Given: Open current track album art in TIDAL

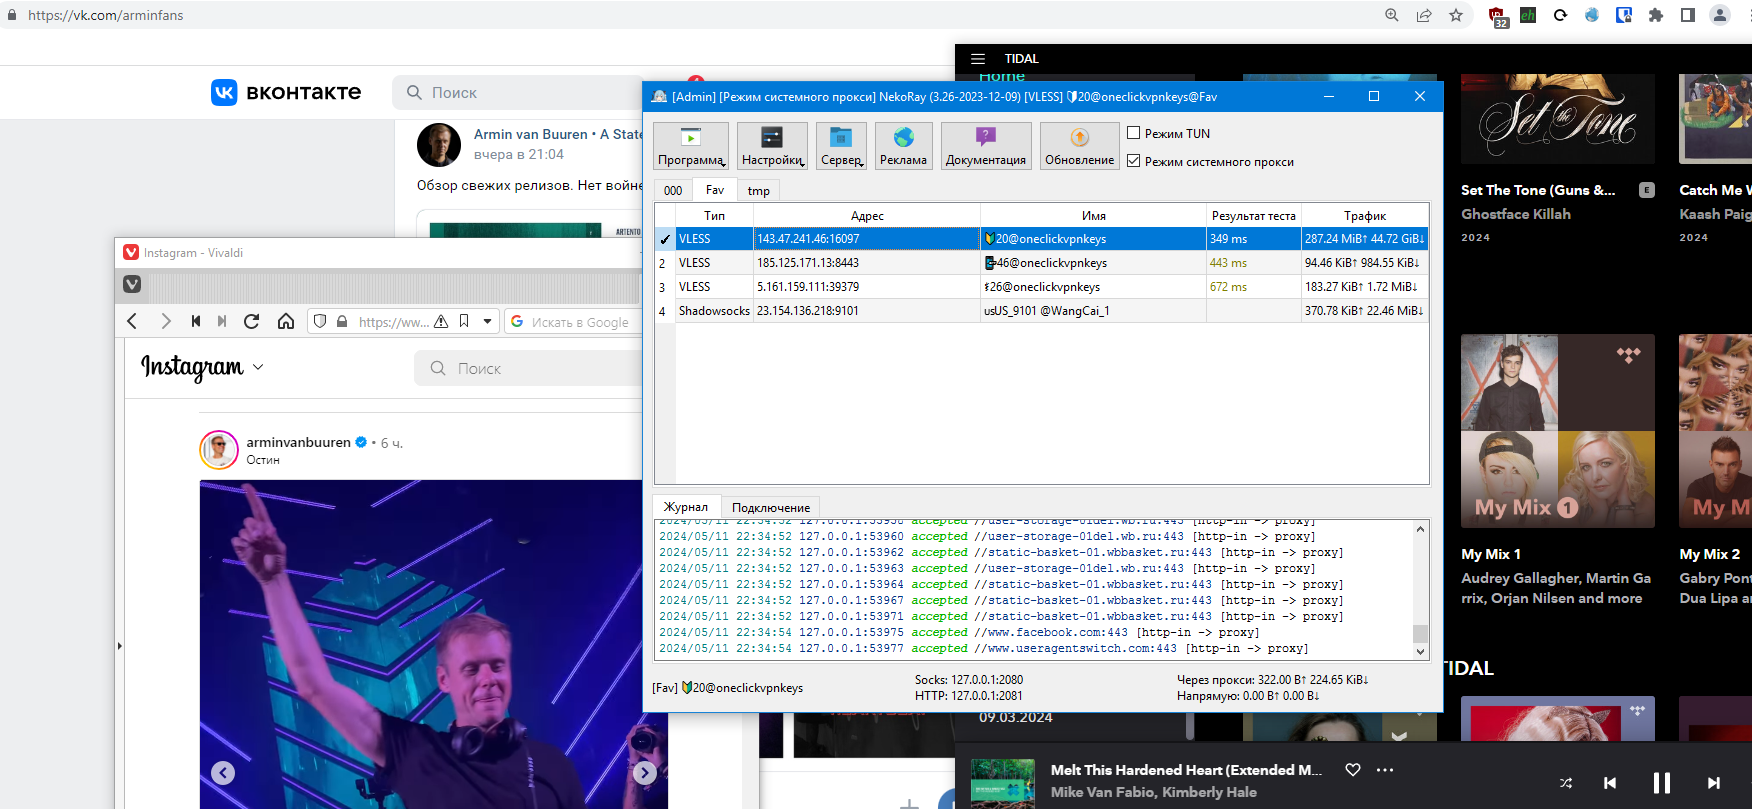Looking at the screenshot, I should 1003,783.
